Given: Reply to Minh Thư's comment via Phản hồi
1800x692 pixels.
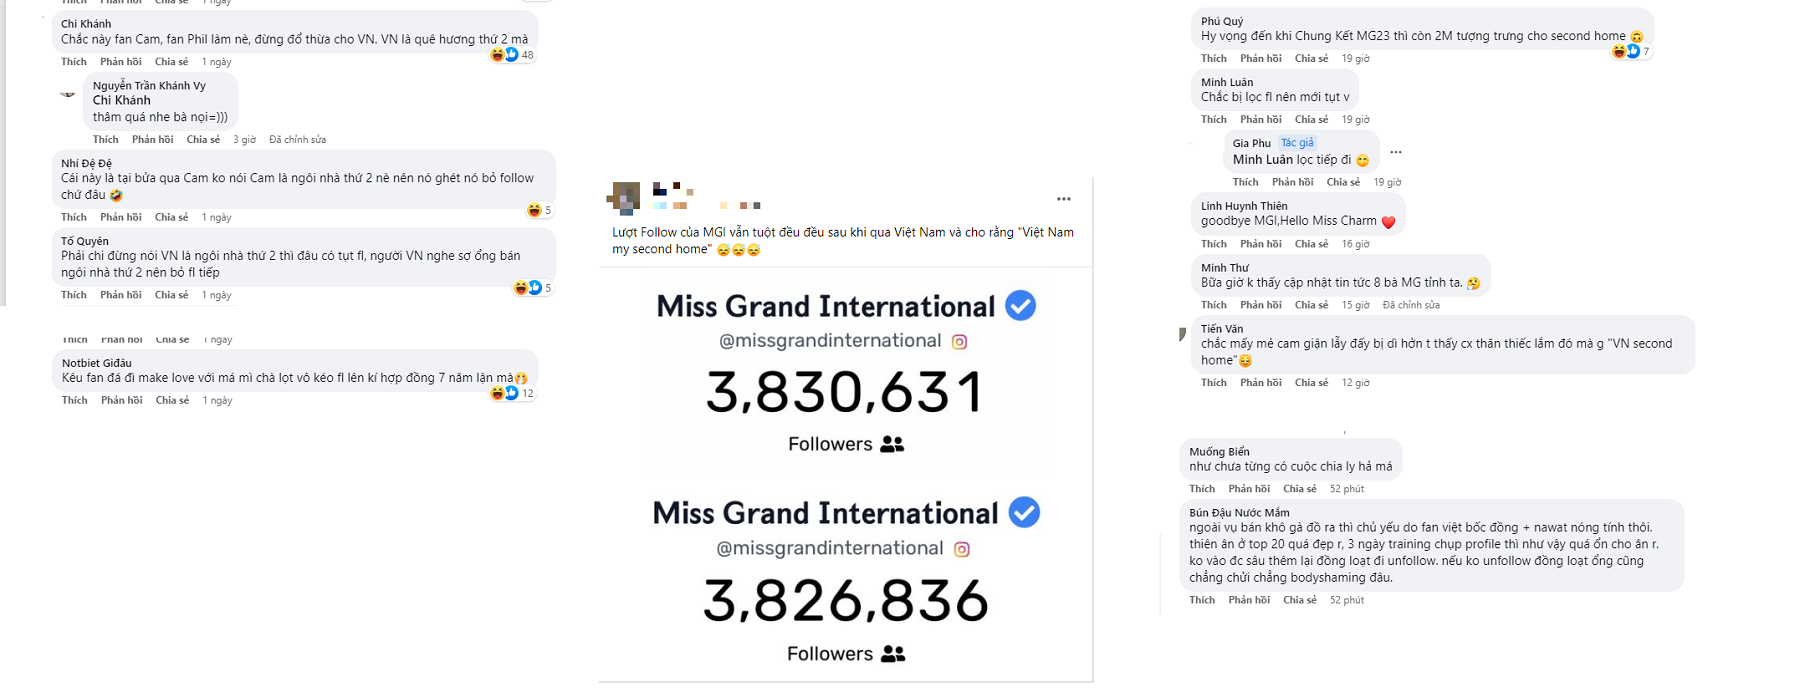Looking at the screenshot, I should 1260,305.
